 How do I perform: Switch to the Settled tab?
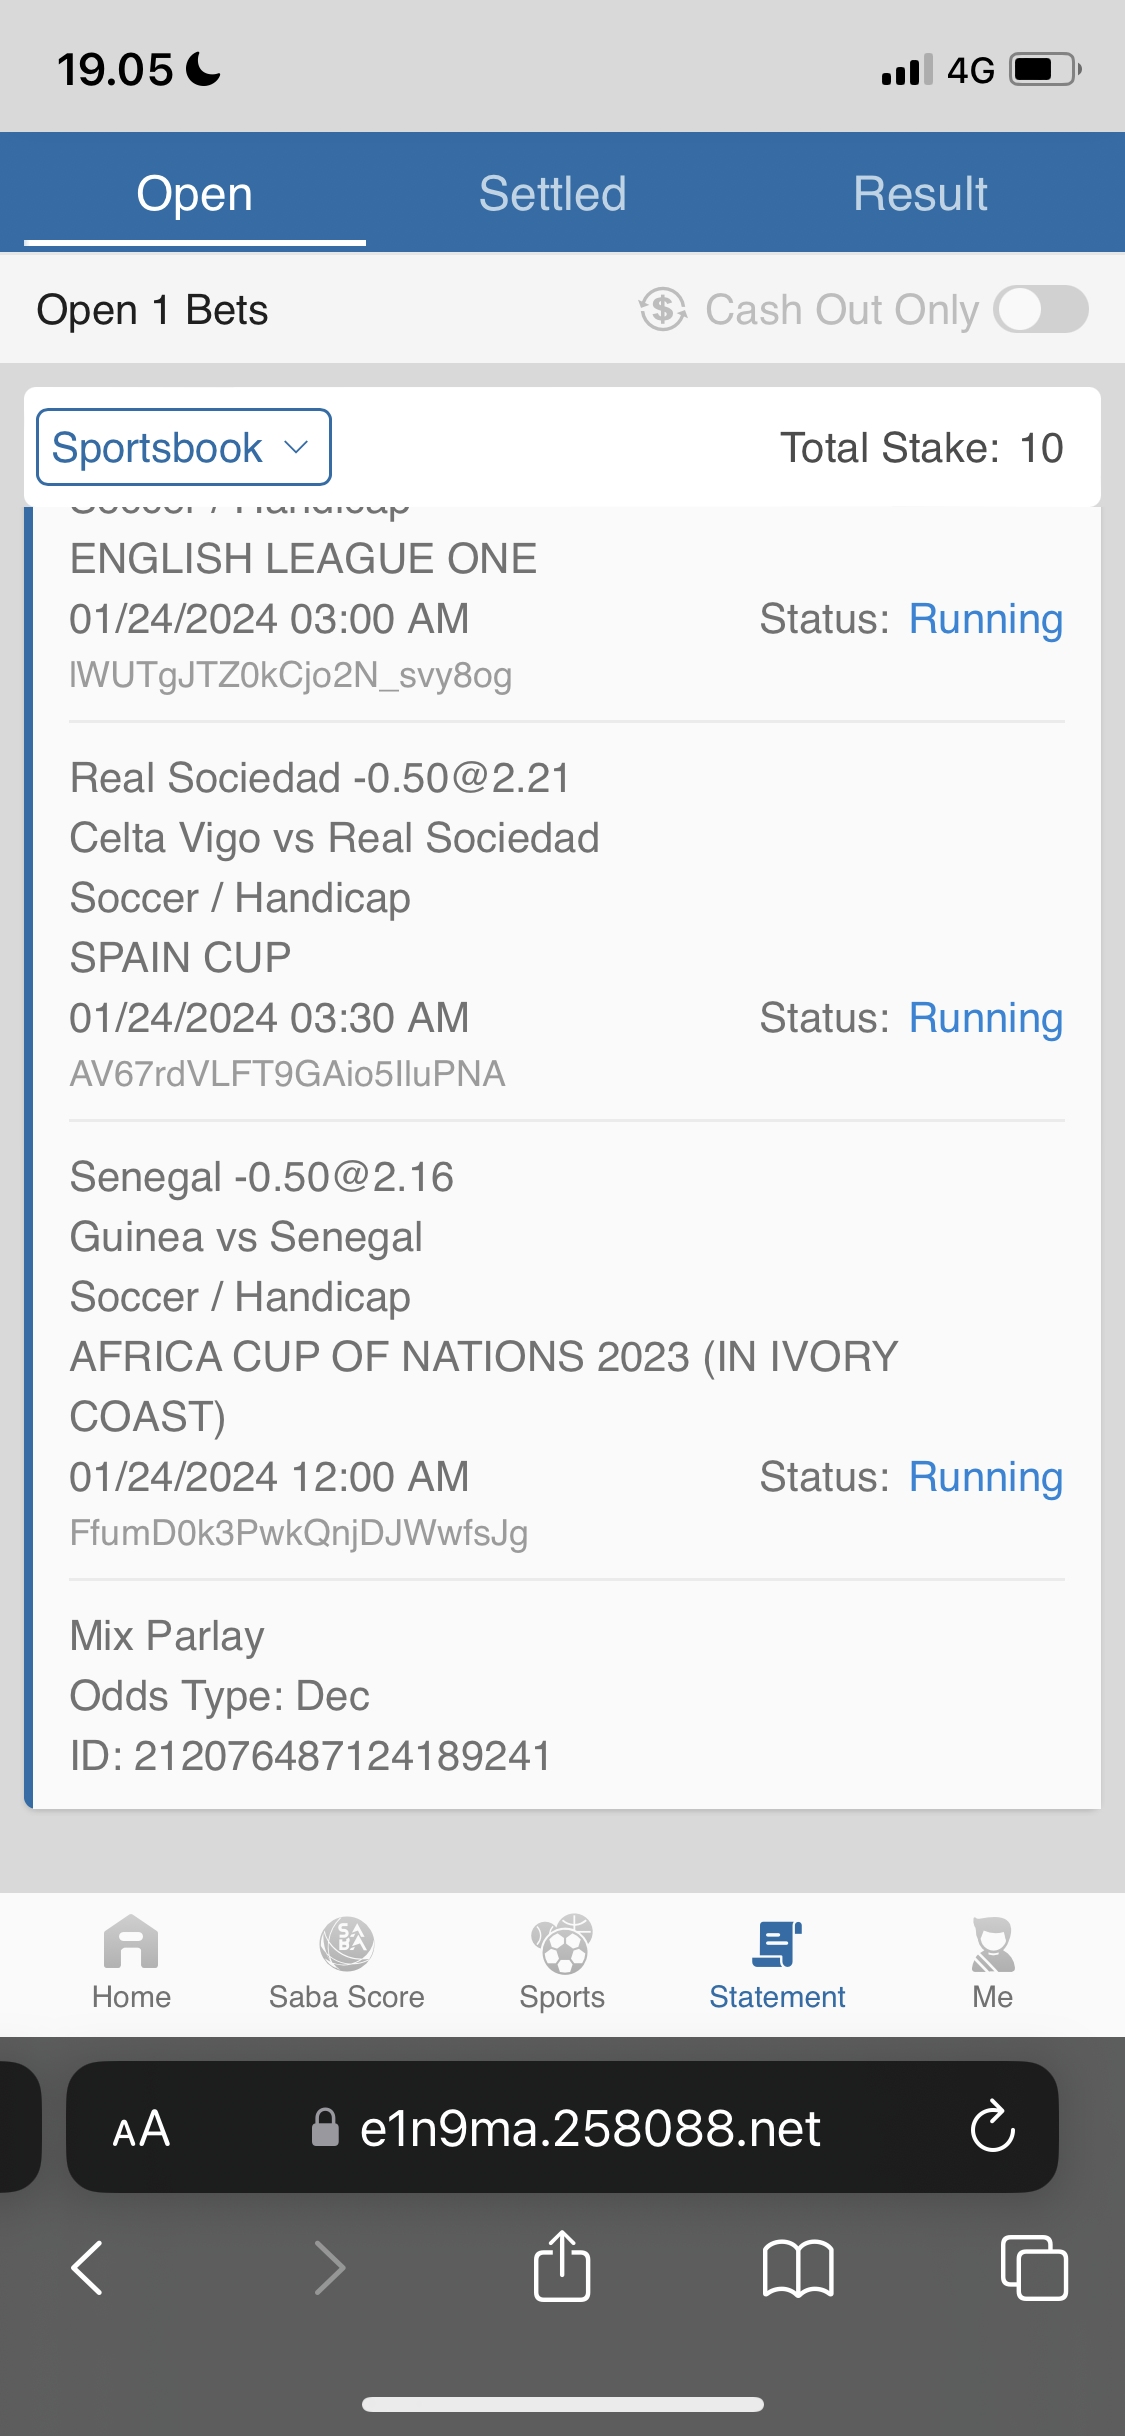552,193
